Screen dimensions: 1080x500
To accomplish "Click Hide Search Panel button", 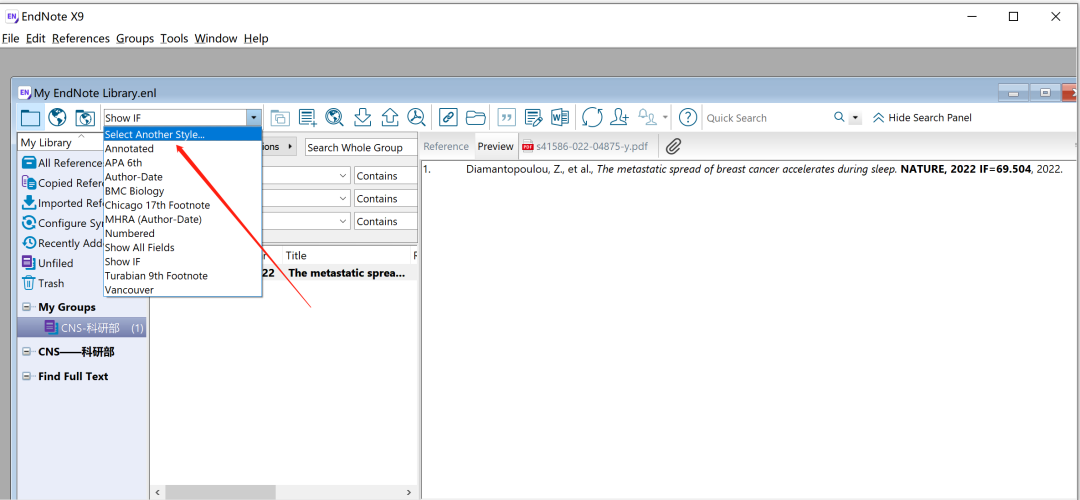I will click(x=922, y=118).
